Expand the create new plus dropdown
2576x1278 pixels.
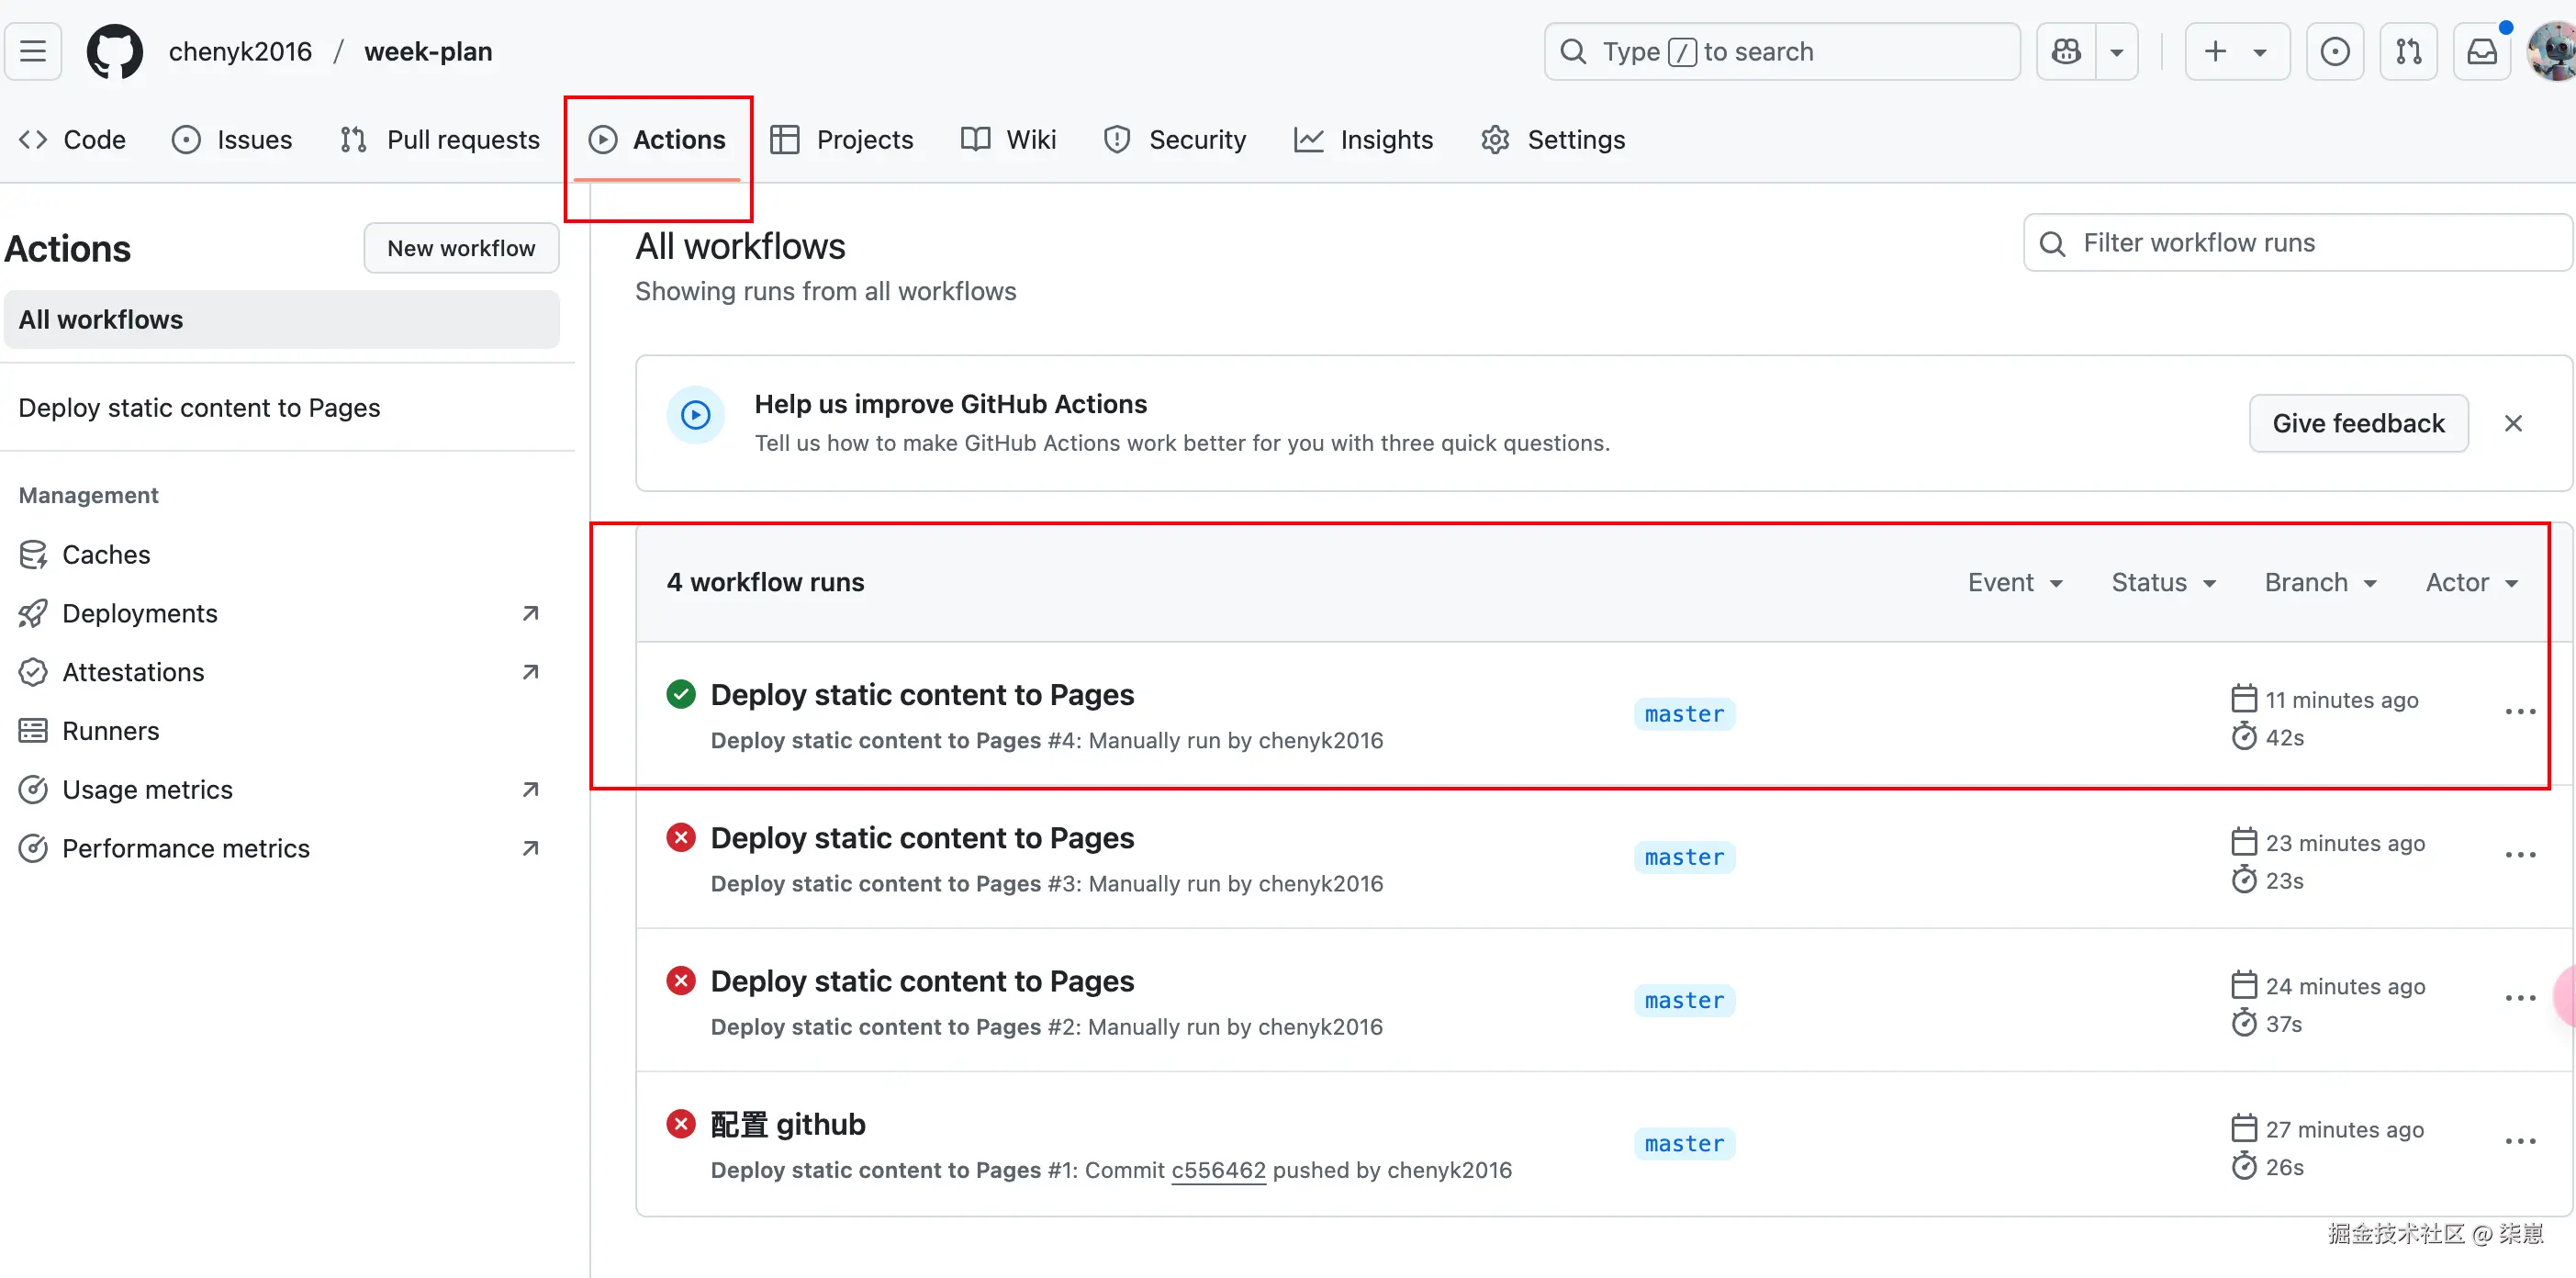coord(2236,51)
